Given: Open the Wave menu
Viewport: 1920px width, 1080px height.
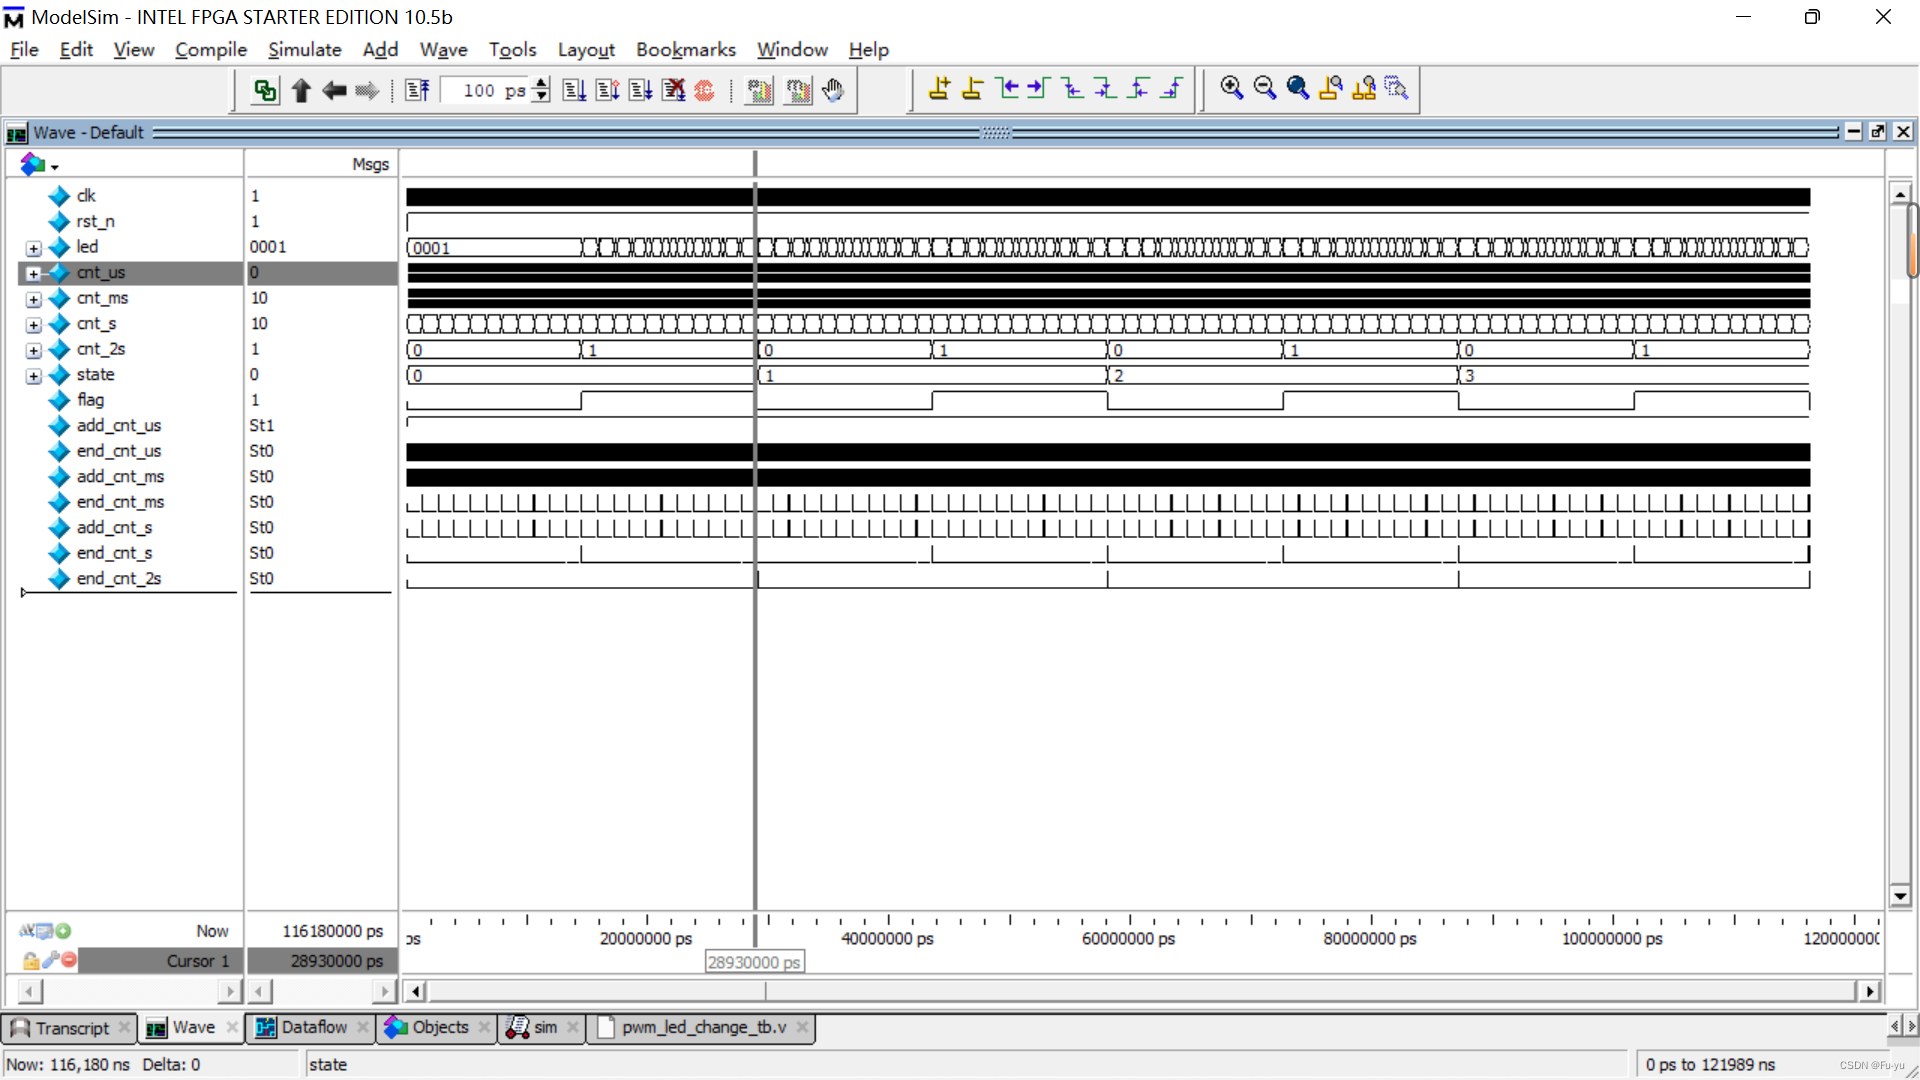Looking at the screenshot, I should pos(444,49).
